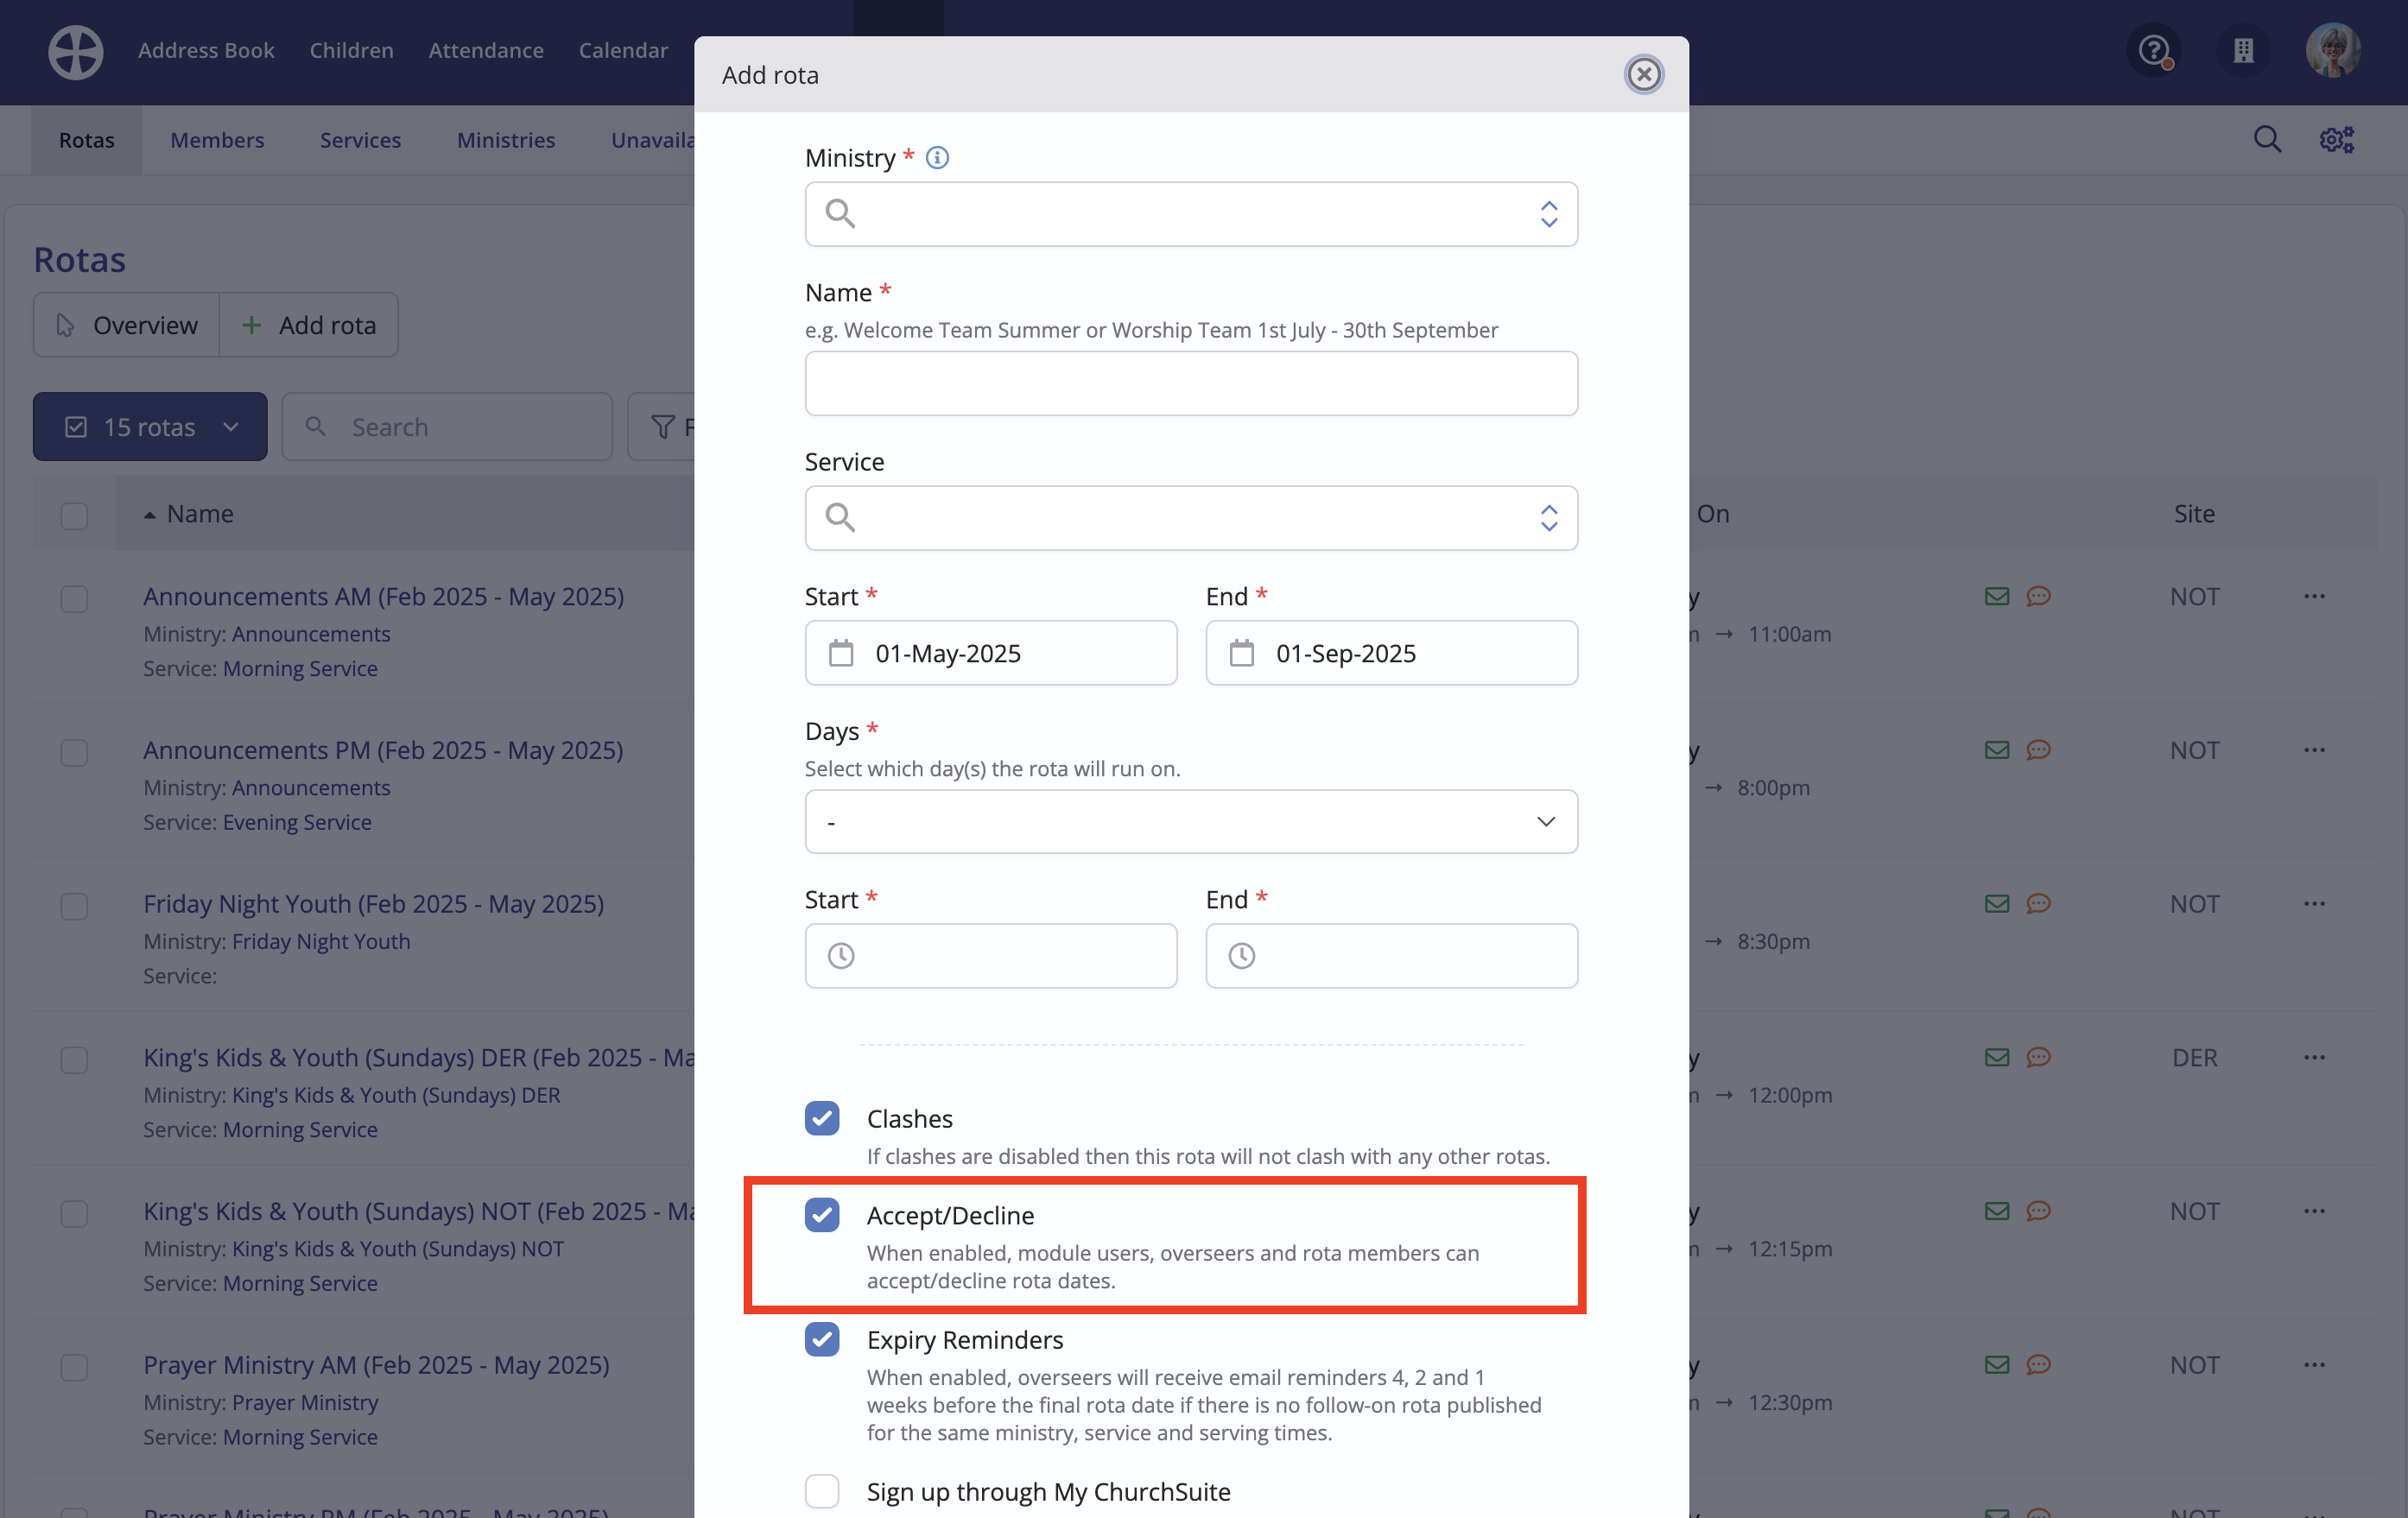The height and width of the screenshot is (1518, 2408).
Task: Uncheck the Clashes checkbox
Action: [x=822, y=1118]
